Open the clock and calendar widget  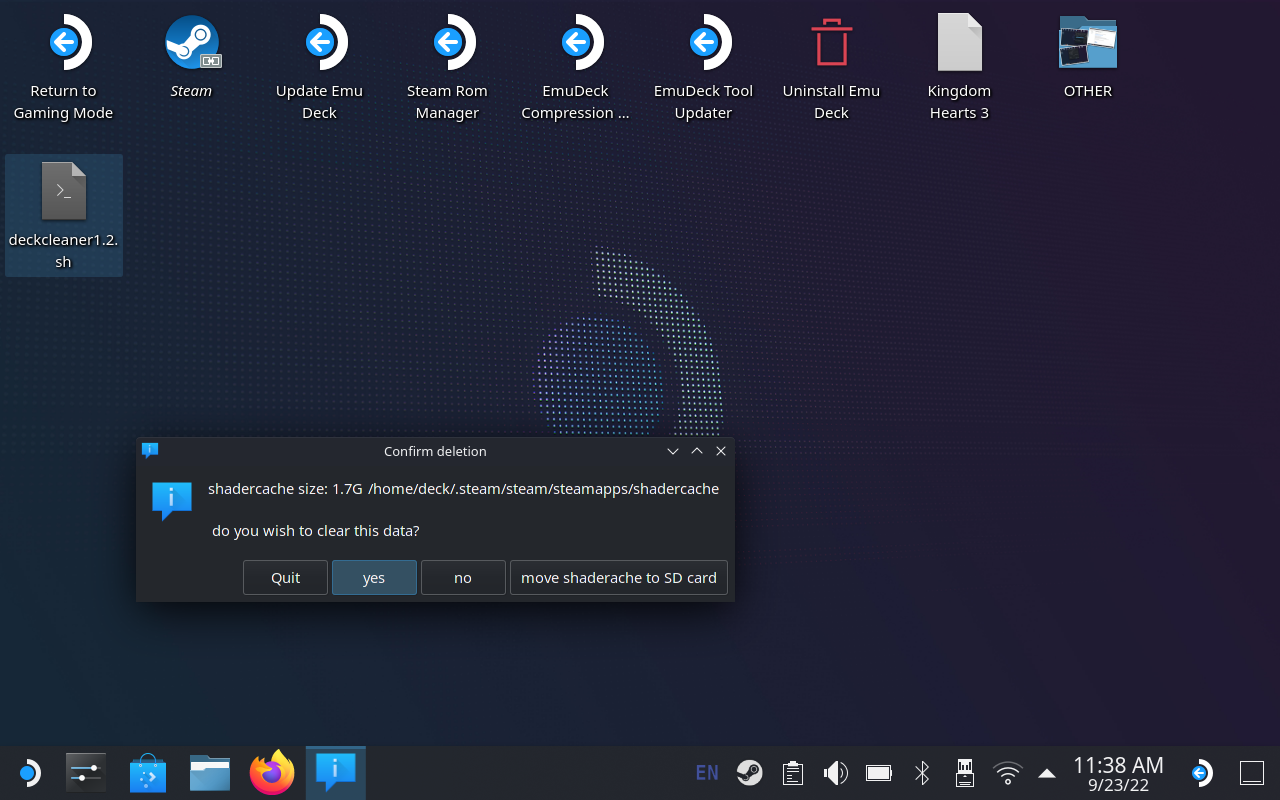[x=1118, y=773]
